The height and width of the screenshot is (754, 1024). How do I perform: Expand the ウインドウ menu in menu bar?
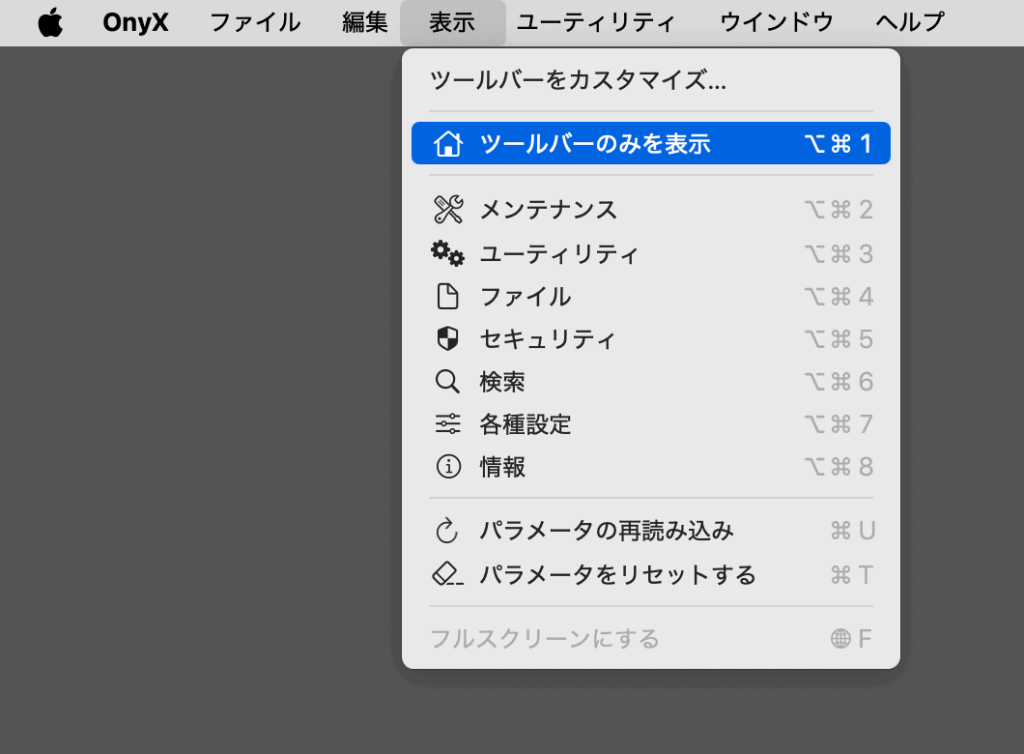tap(776, 22)
